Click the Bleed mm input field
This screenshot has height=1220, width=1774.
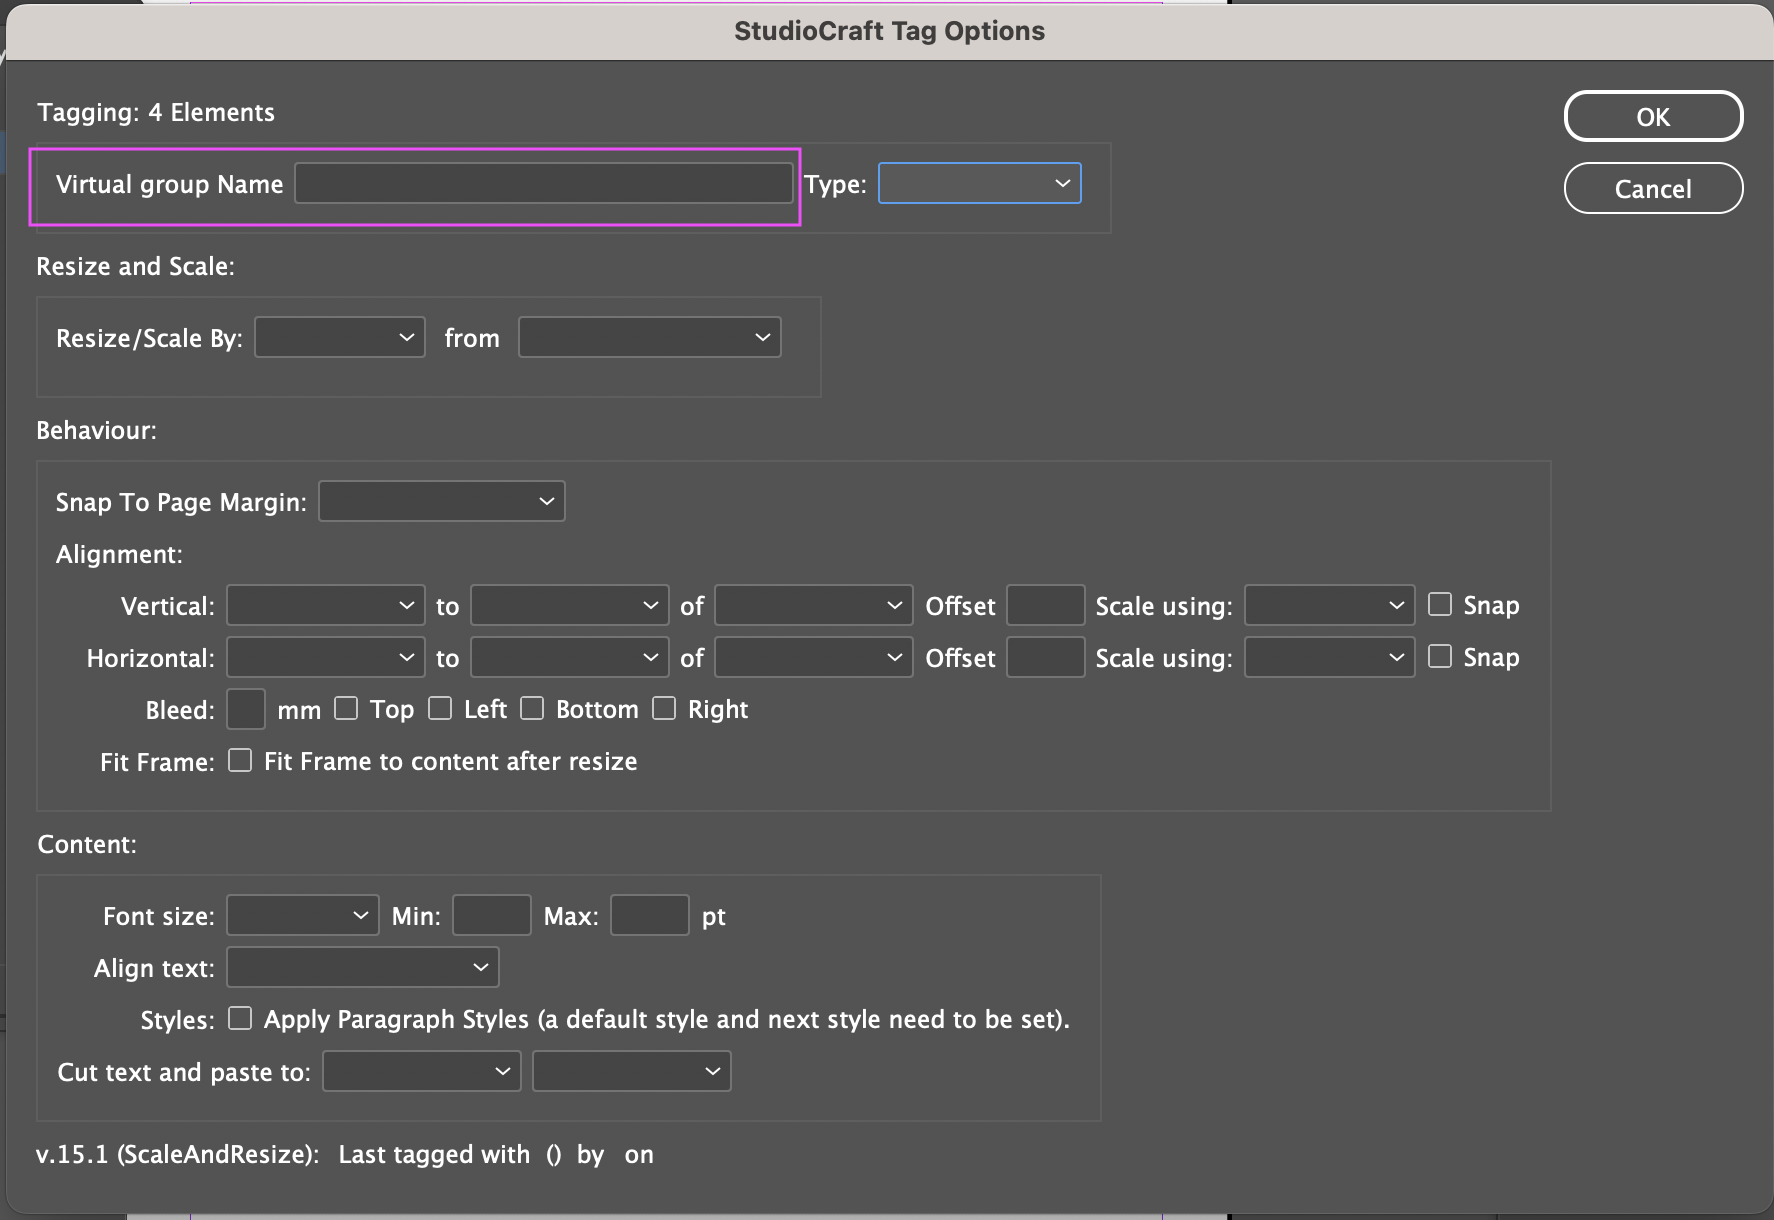coord(246,710)
